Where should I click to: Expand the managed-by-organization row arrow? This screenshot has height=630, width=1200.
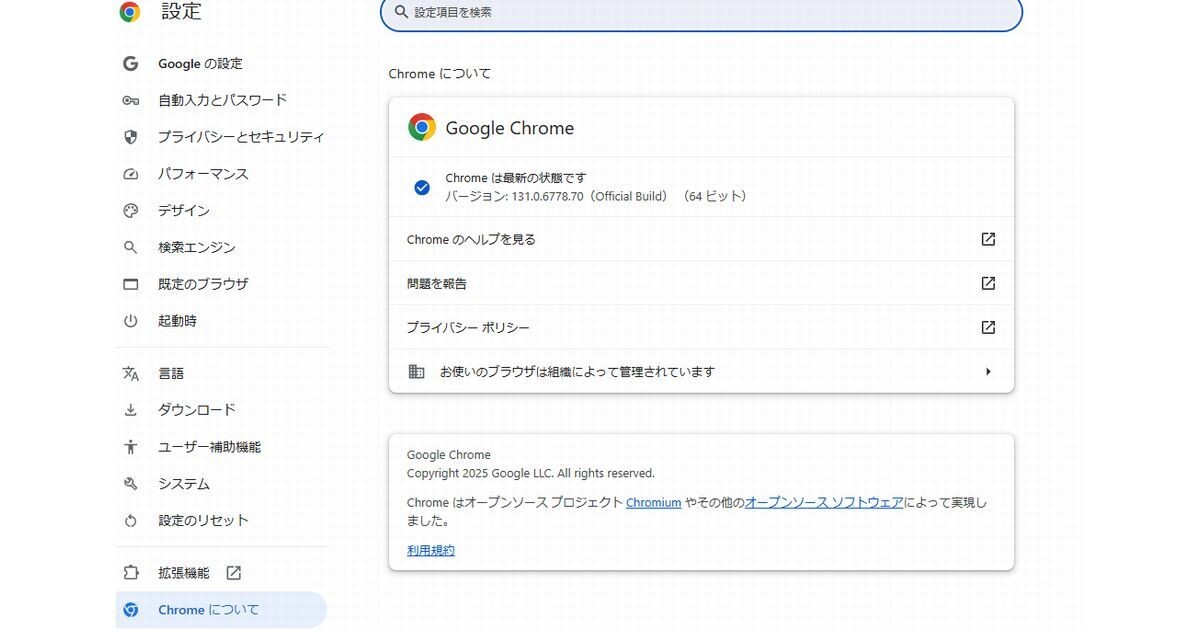pyautogui.click(x=988, y=372)
